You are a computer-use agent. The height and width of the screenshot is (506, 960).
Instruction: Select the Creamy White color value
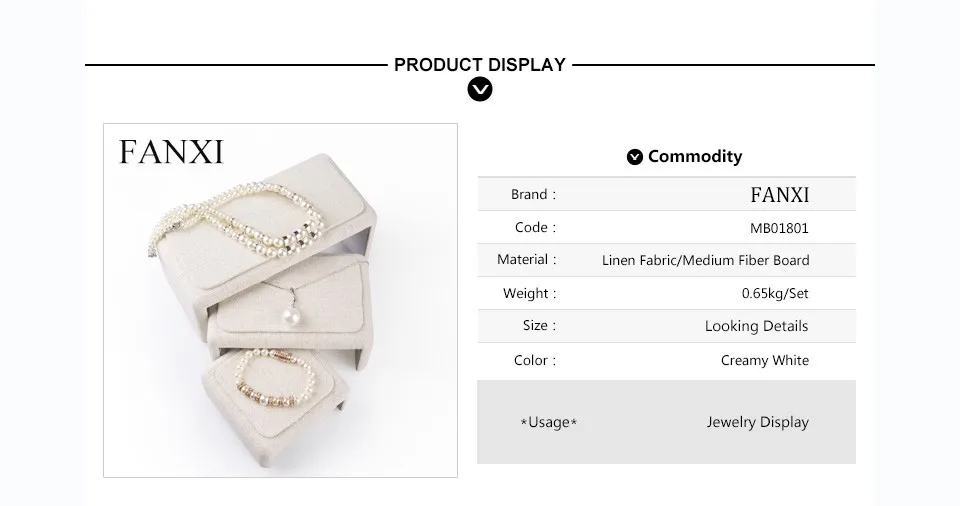[x=765, y=360]
